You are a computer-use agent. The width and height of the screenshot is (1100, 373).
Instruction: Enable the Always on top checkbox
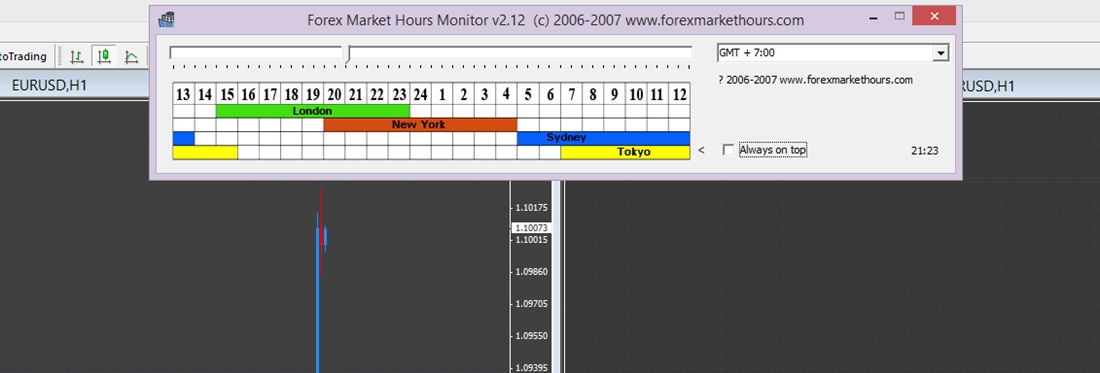coord(728,150)
